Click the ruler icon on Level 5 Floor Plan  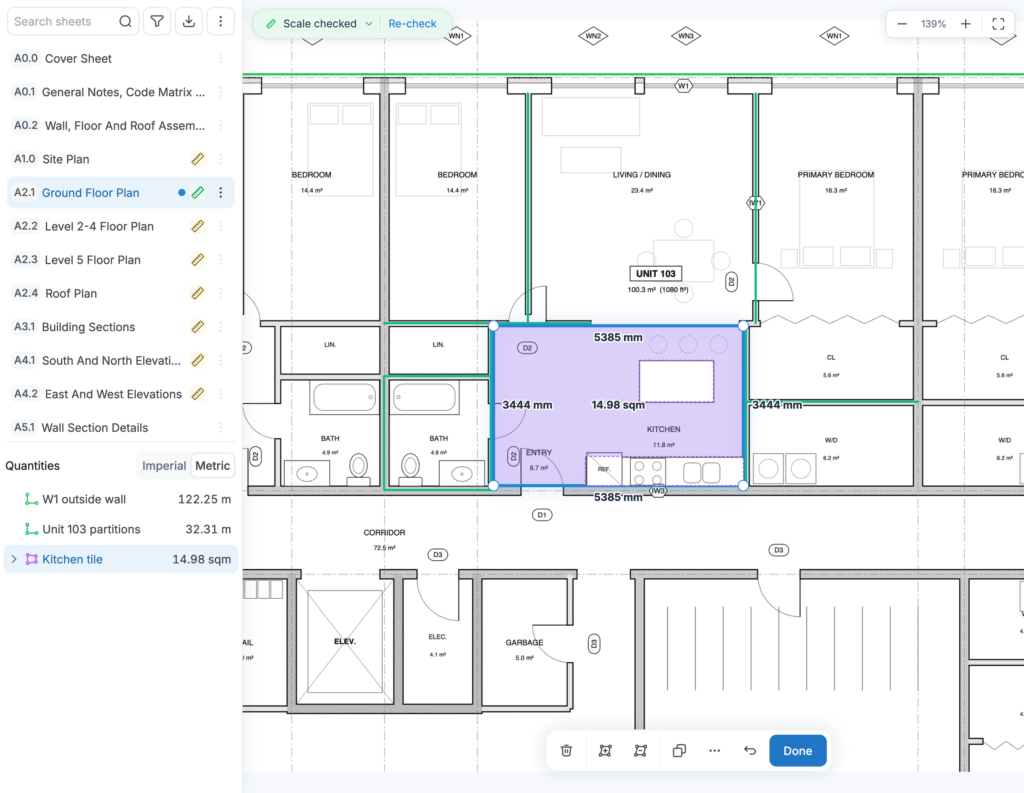tap(197, 259)
